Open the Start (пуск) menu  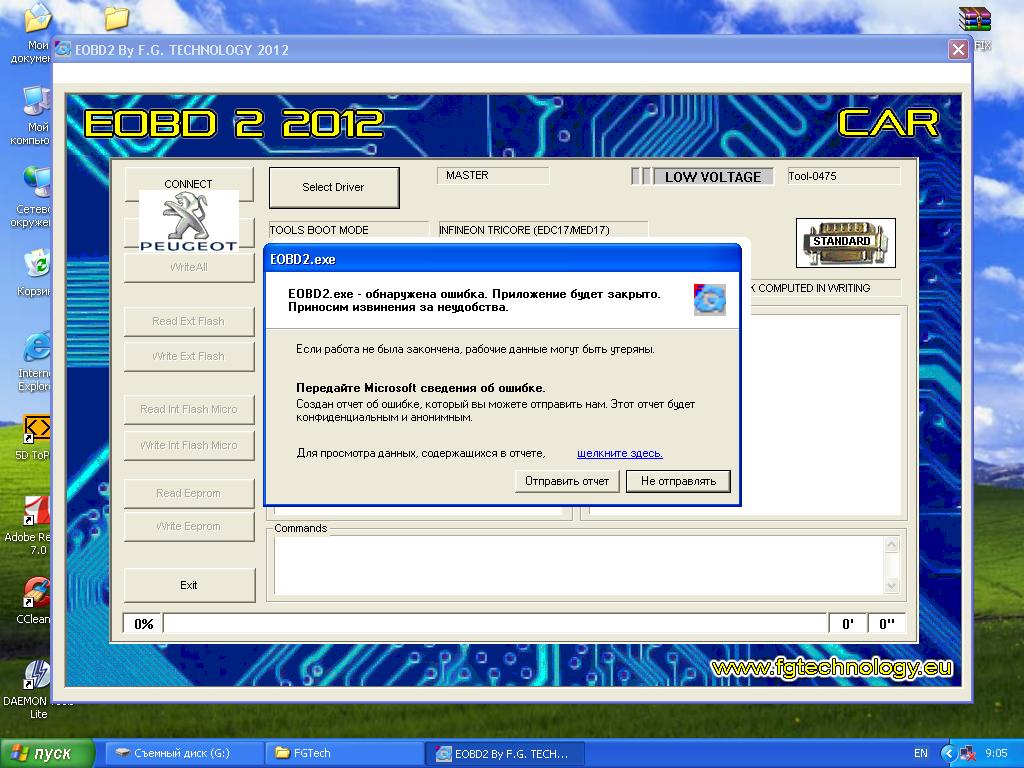[47, 753]
